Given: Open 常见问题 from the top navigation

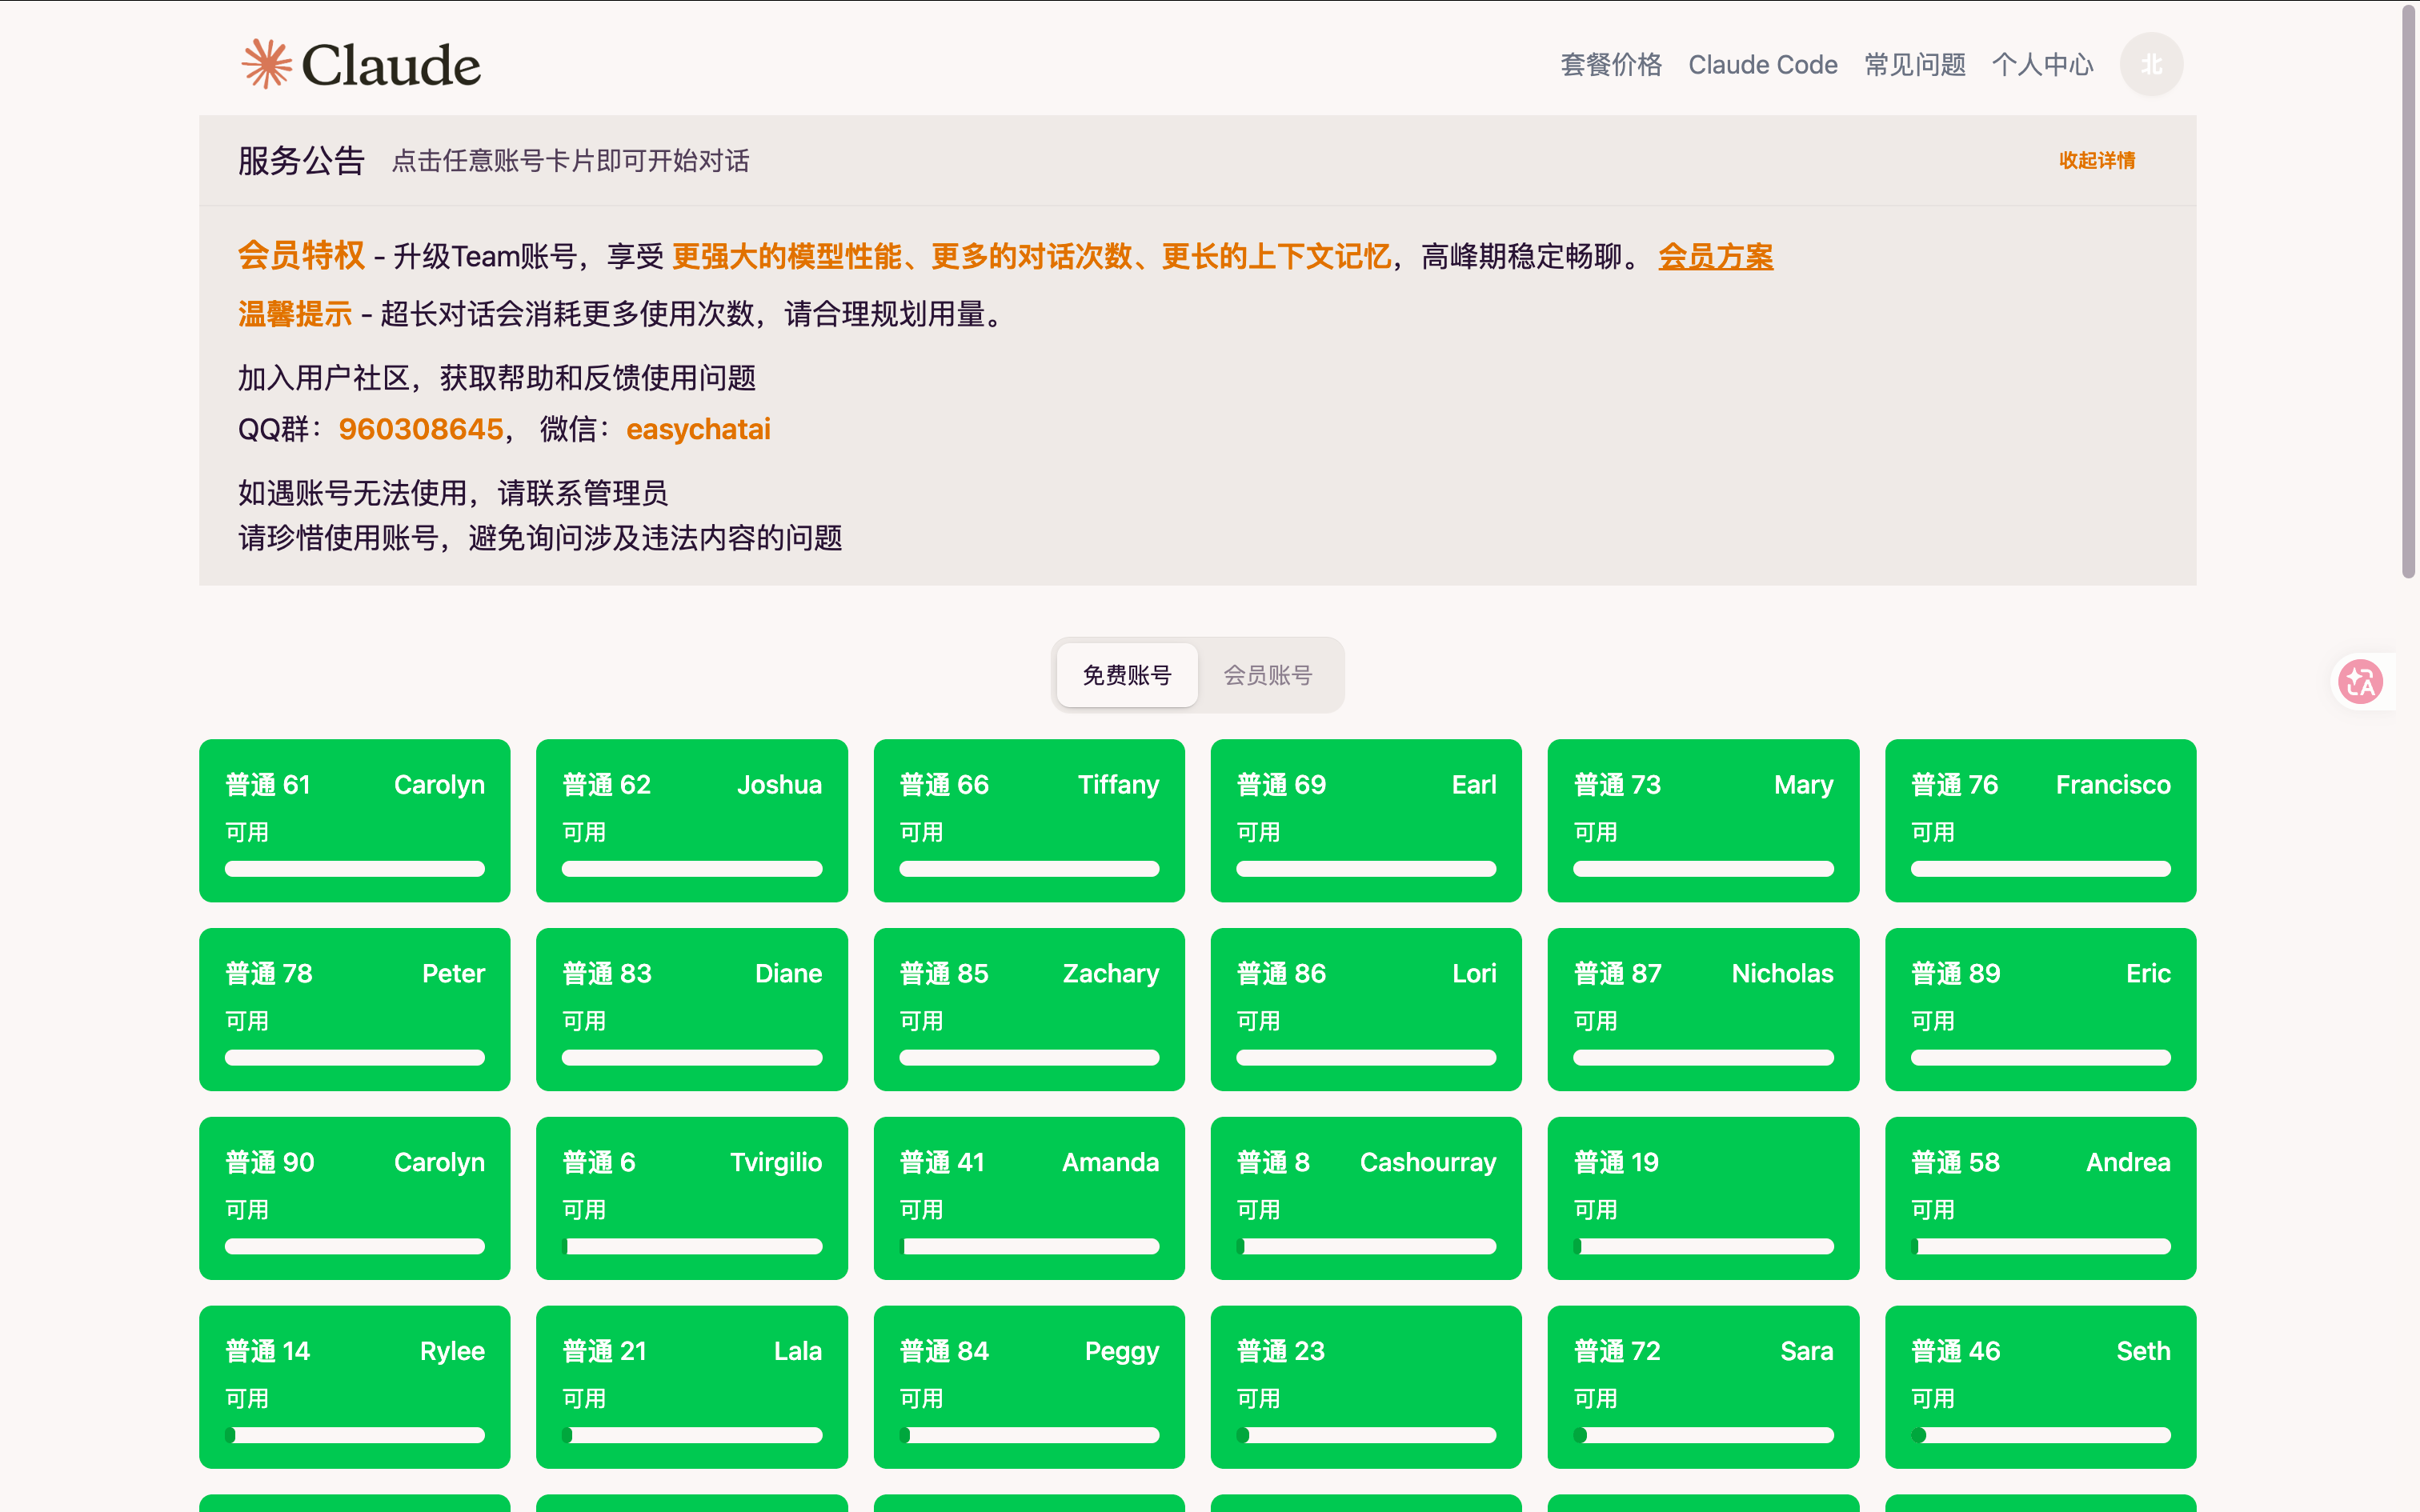Looking at the screenshot, I should click(x=1913, y=64).
